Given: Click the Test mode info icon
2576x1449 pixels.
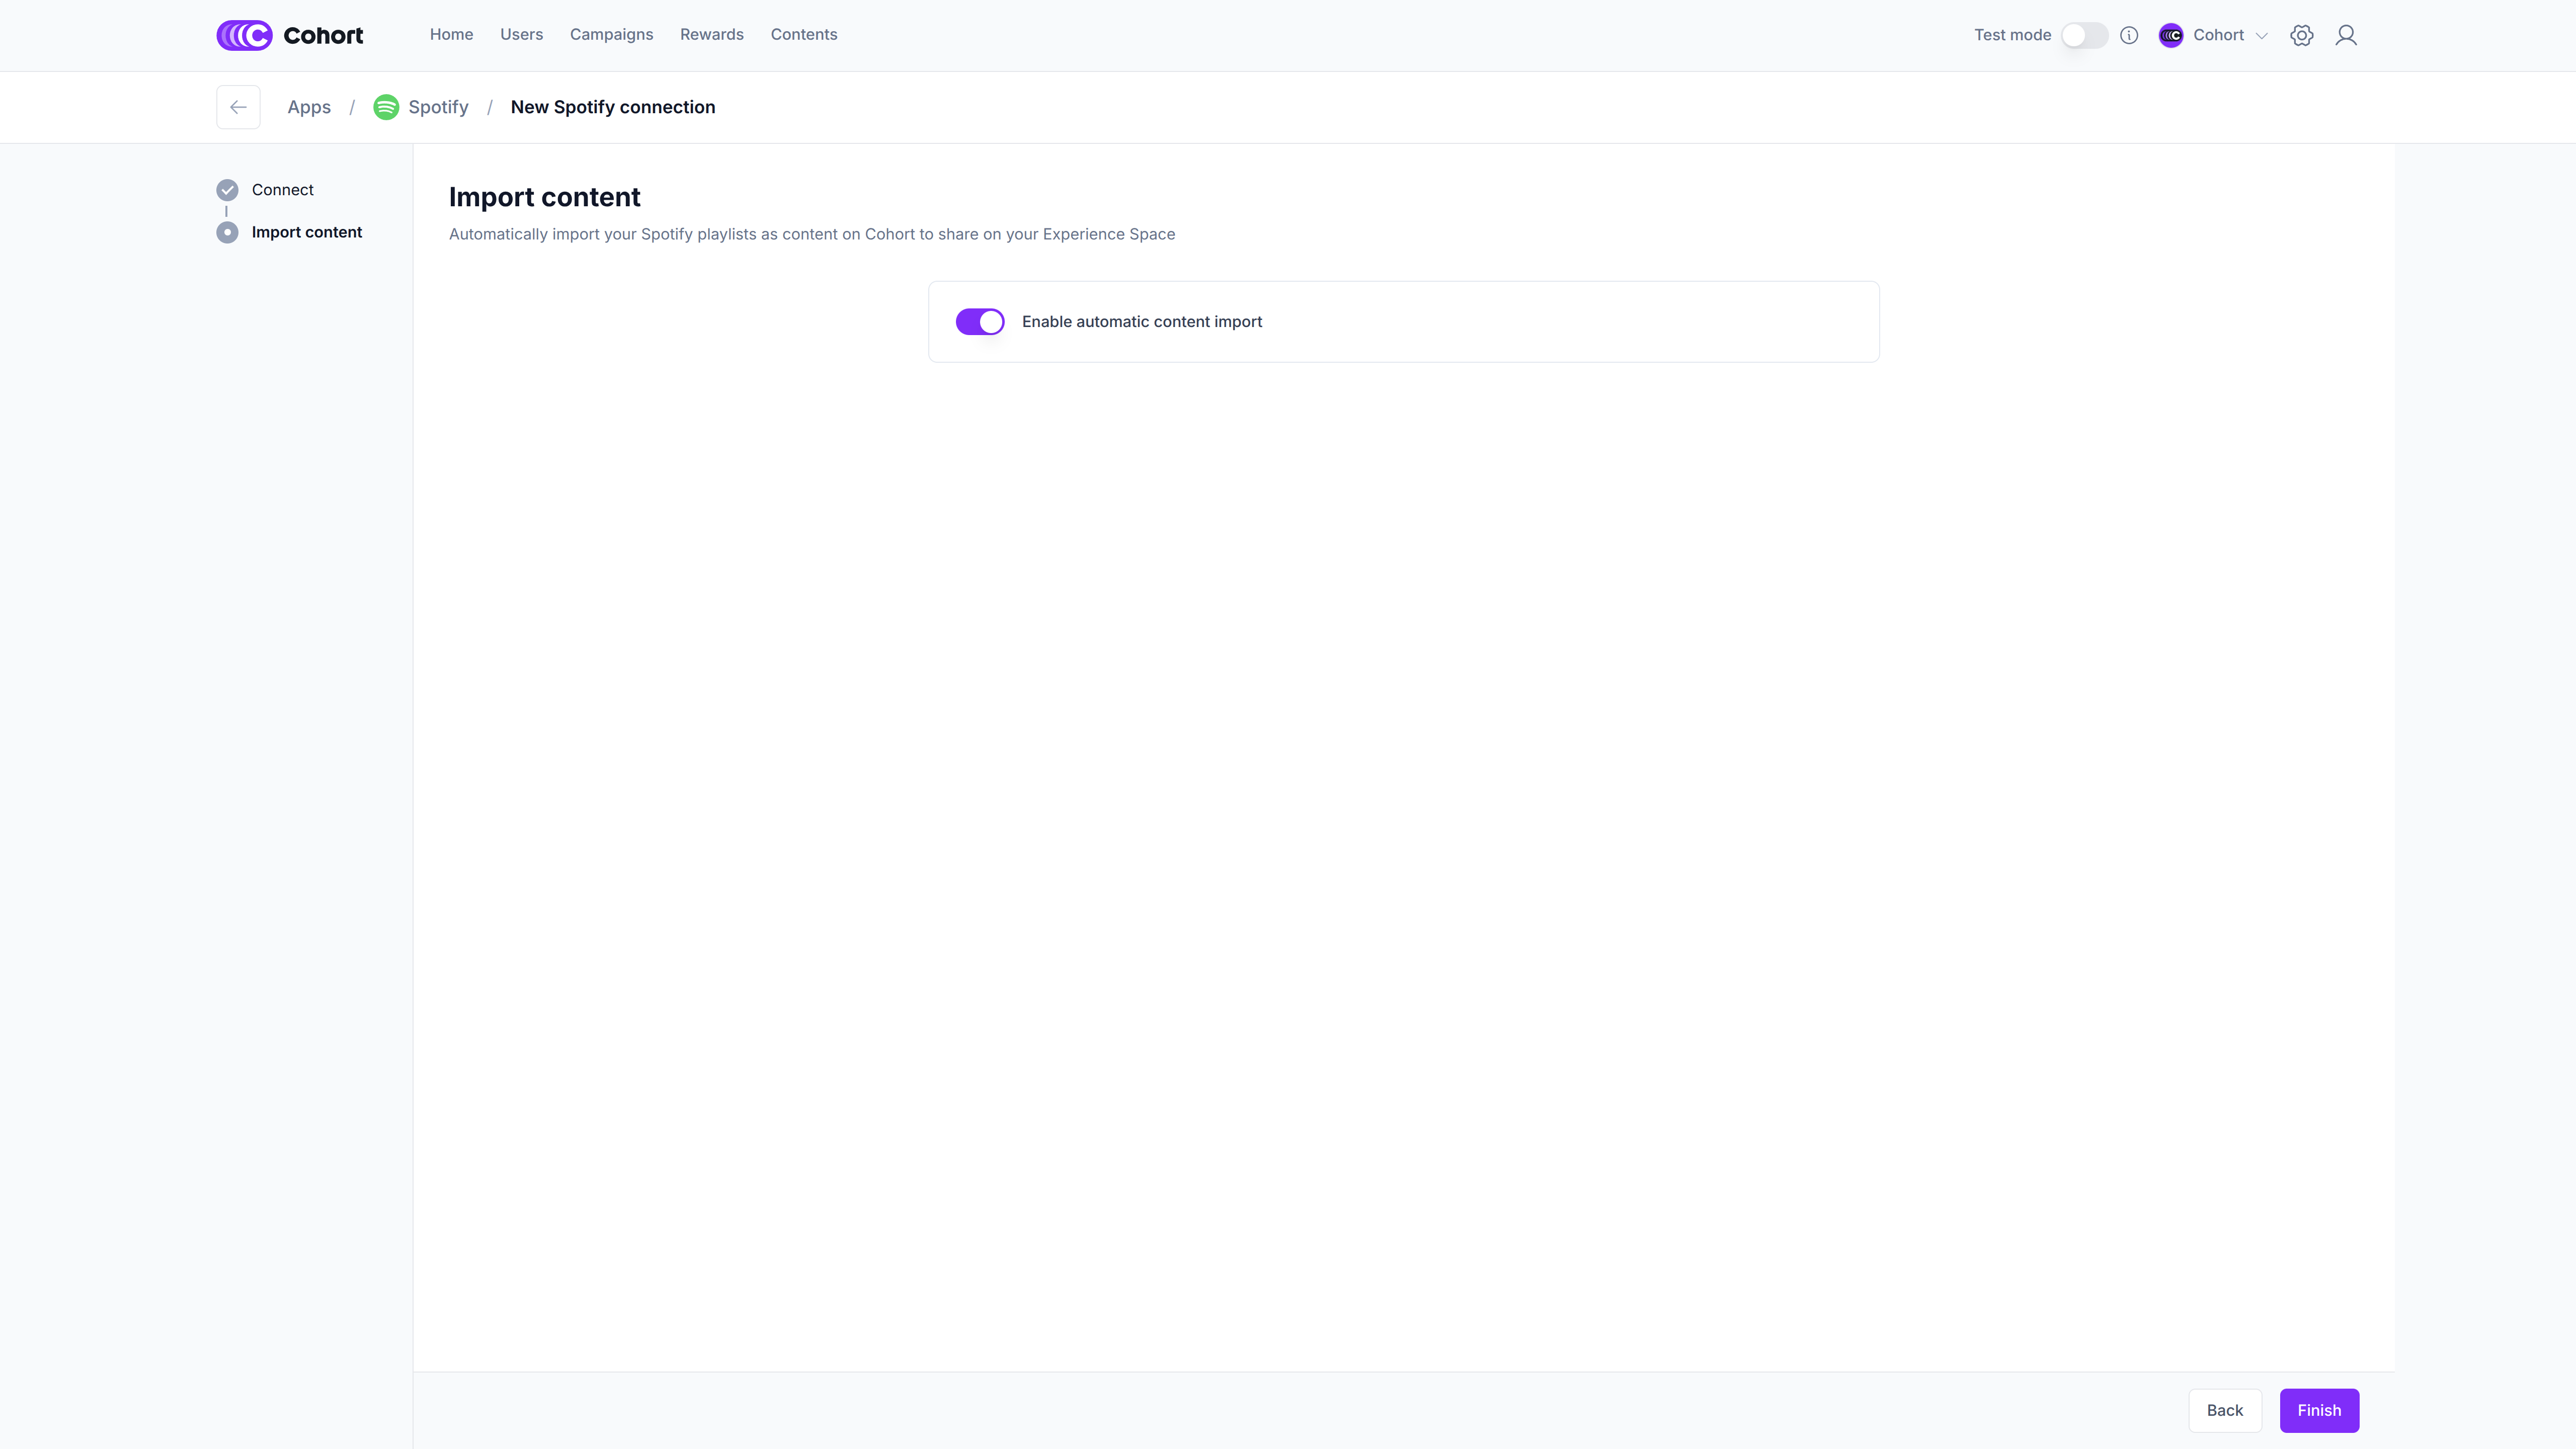Looking at the screenshot, I should tap(2129, 35).
